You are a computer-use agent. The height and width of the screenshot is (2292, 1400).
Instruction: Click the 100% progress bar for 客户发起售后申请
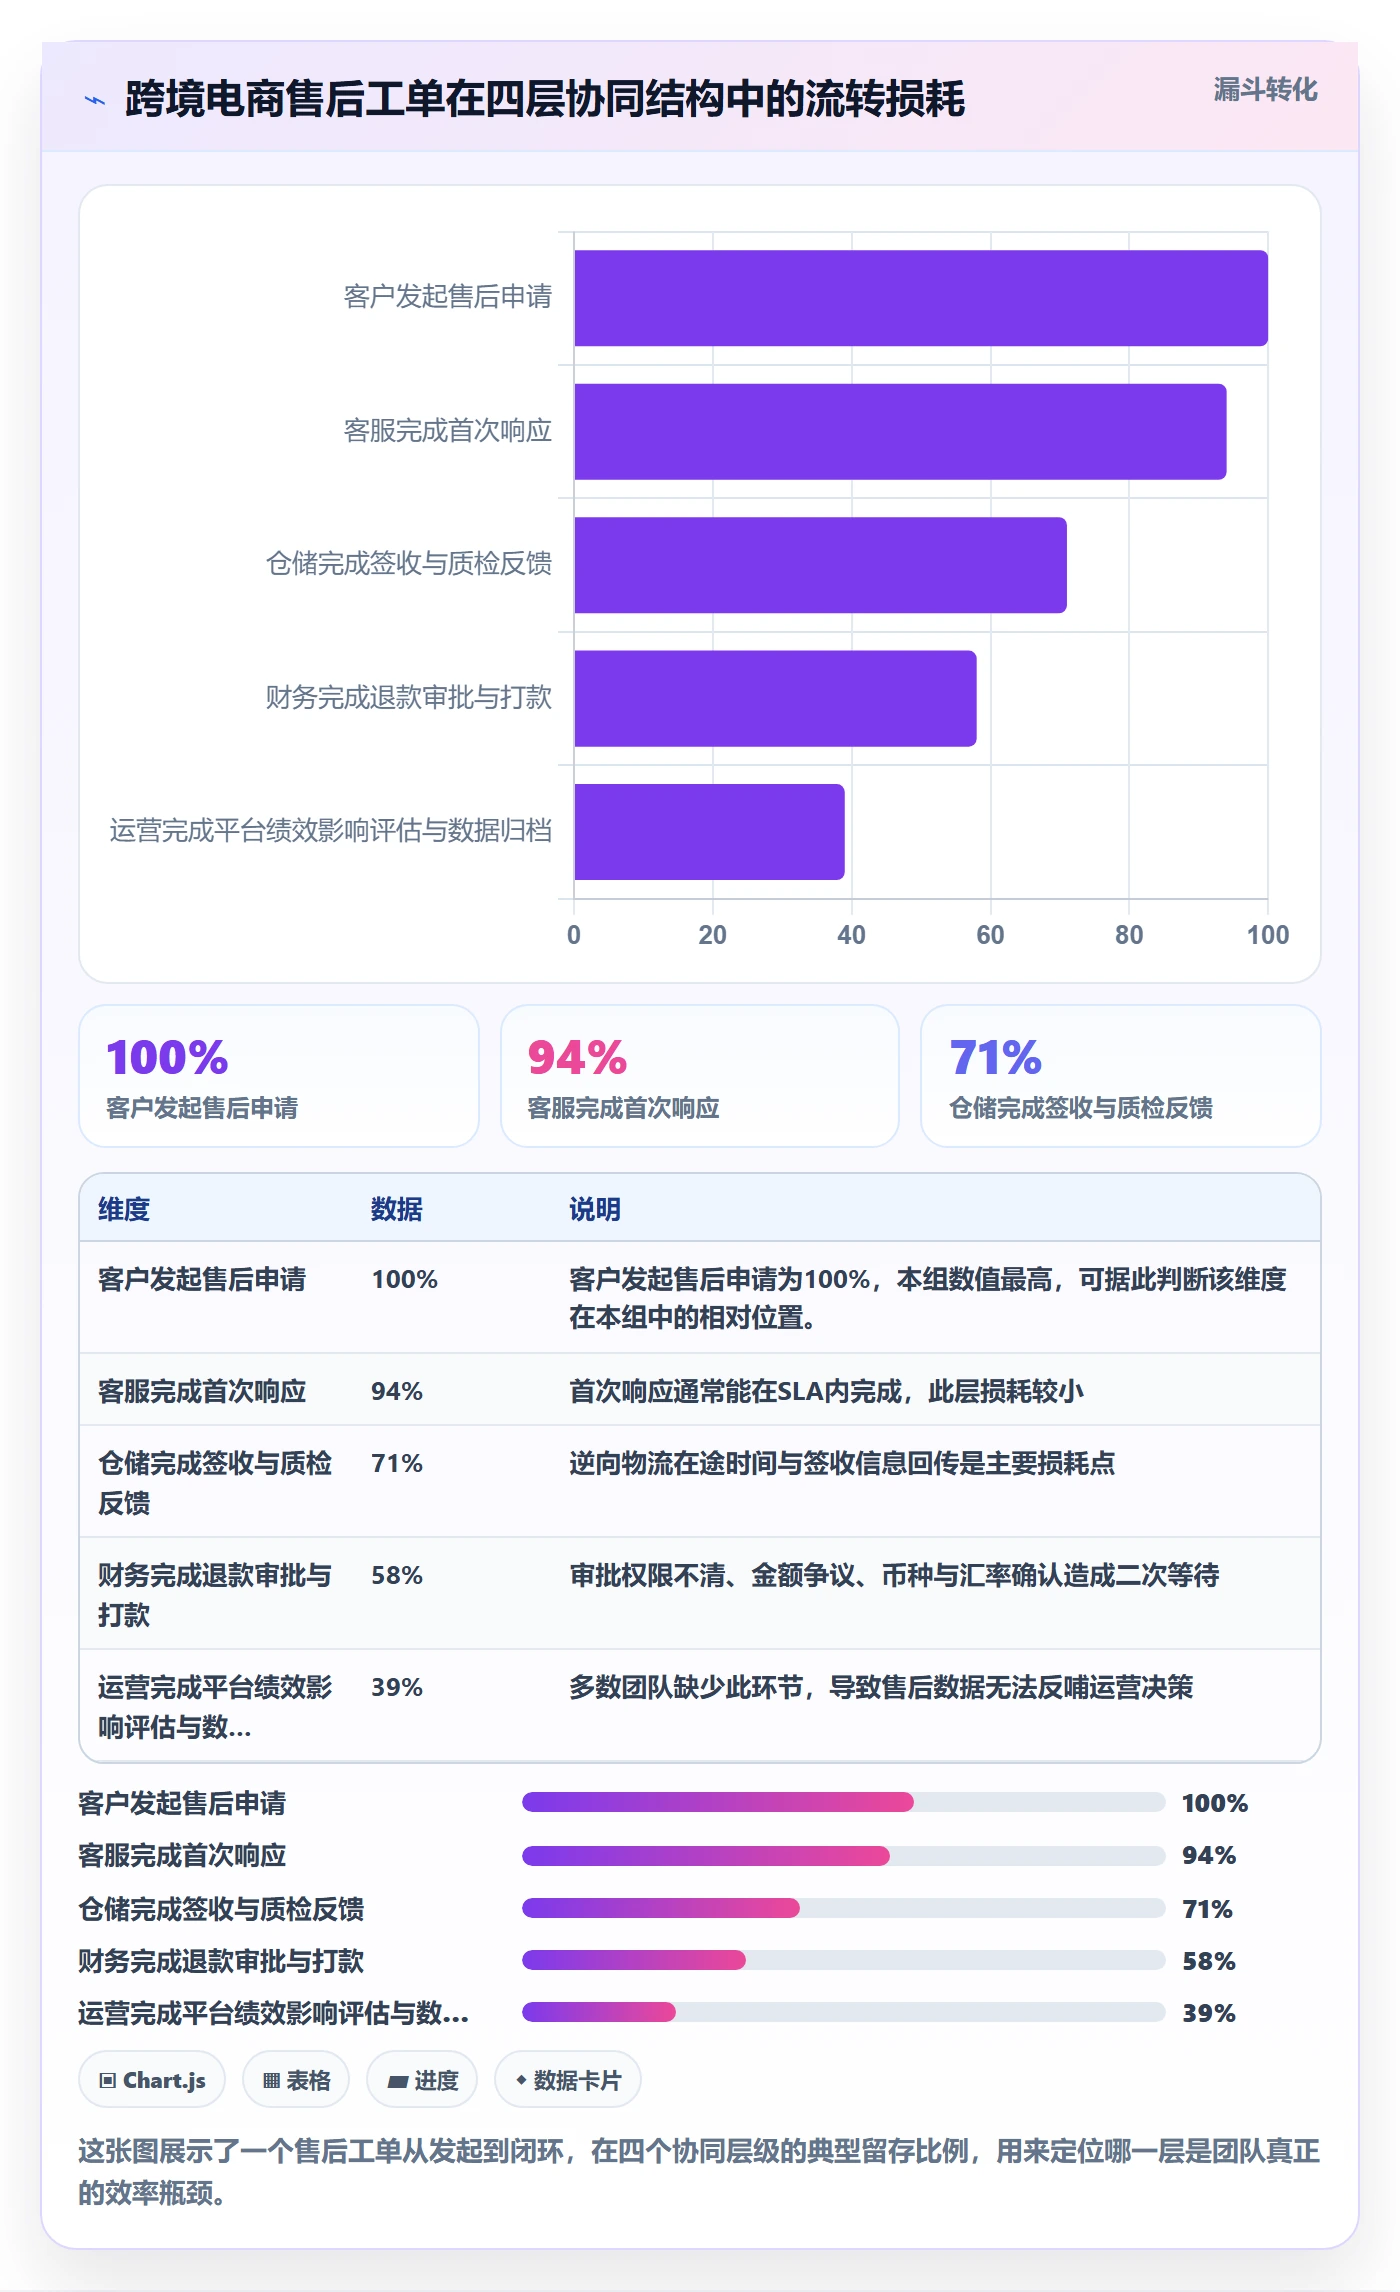pos(843,1802)
